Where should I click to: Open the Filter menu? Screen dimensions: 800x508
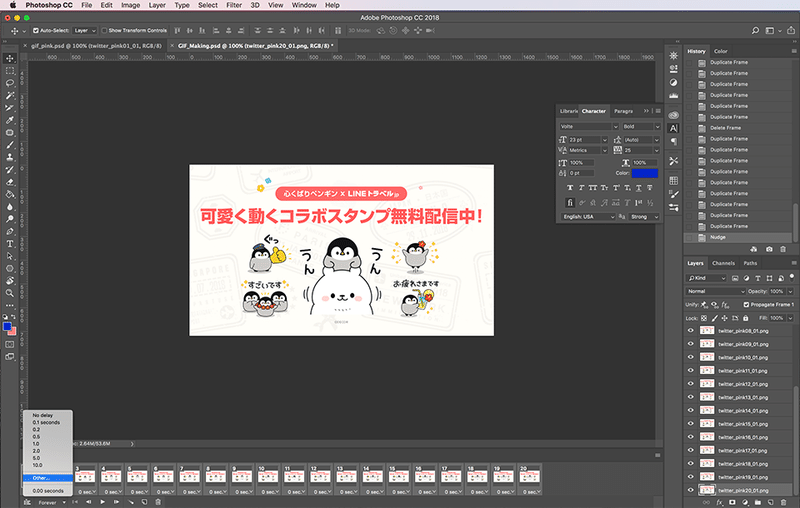[234, 5]
